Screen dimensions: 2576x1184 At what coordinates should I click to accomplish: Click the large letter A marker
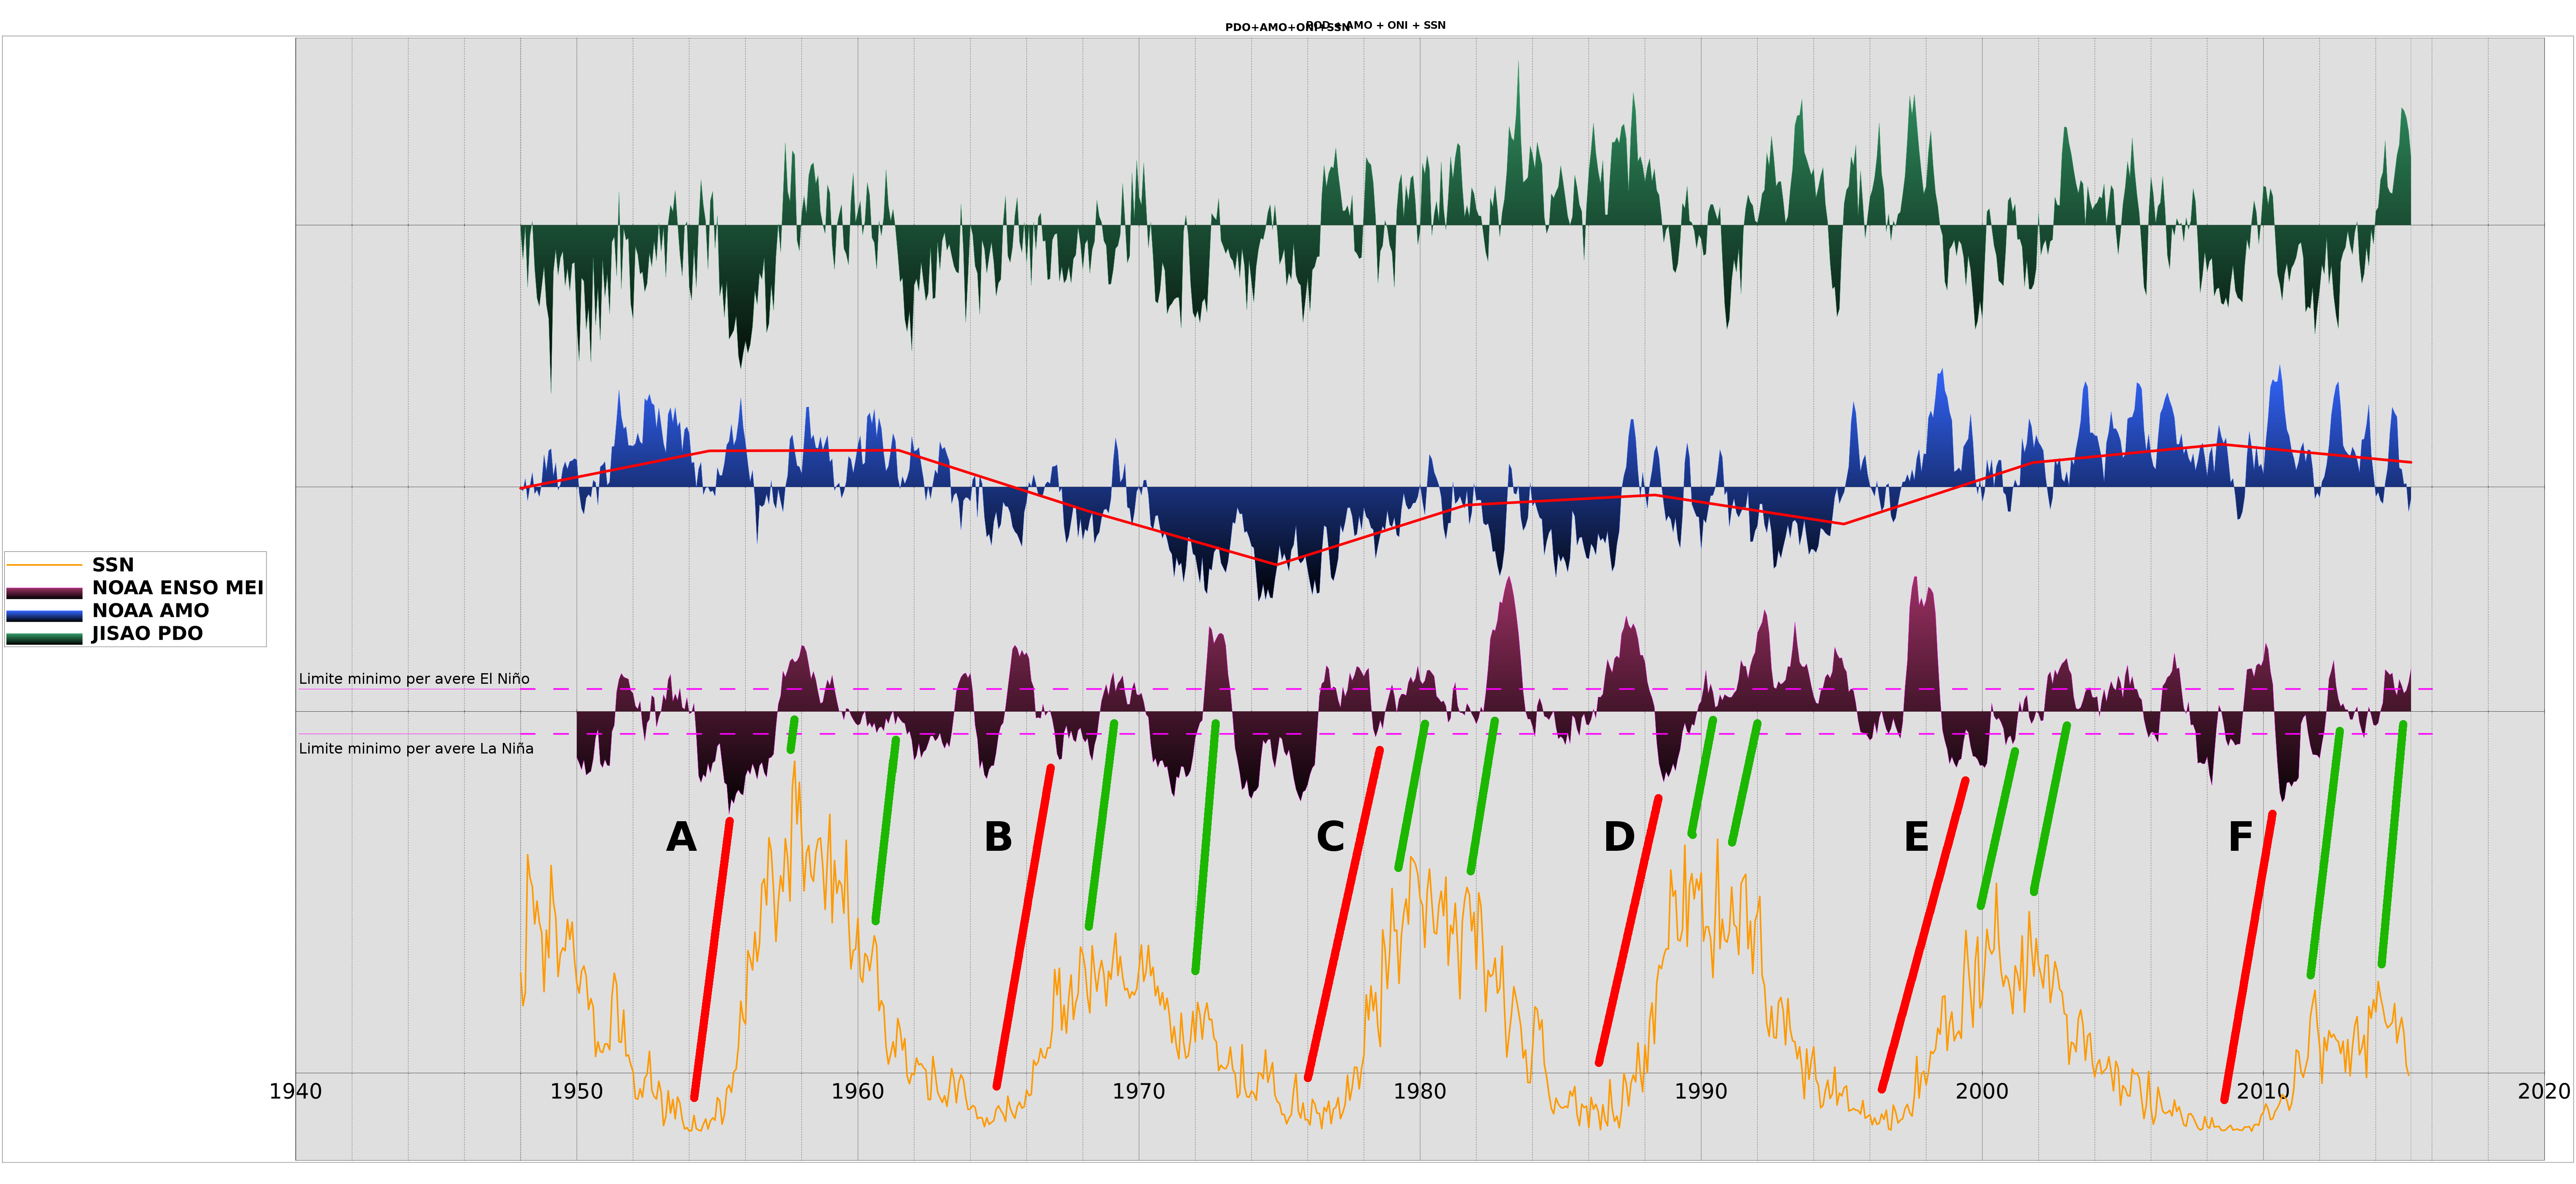(681, 837)
